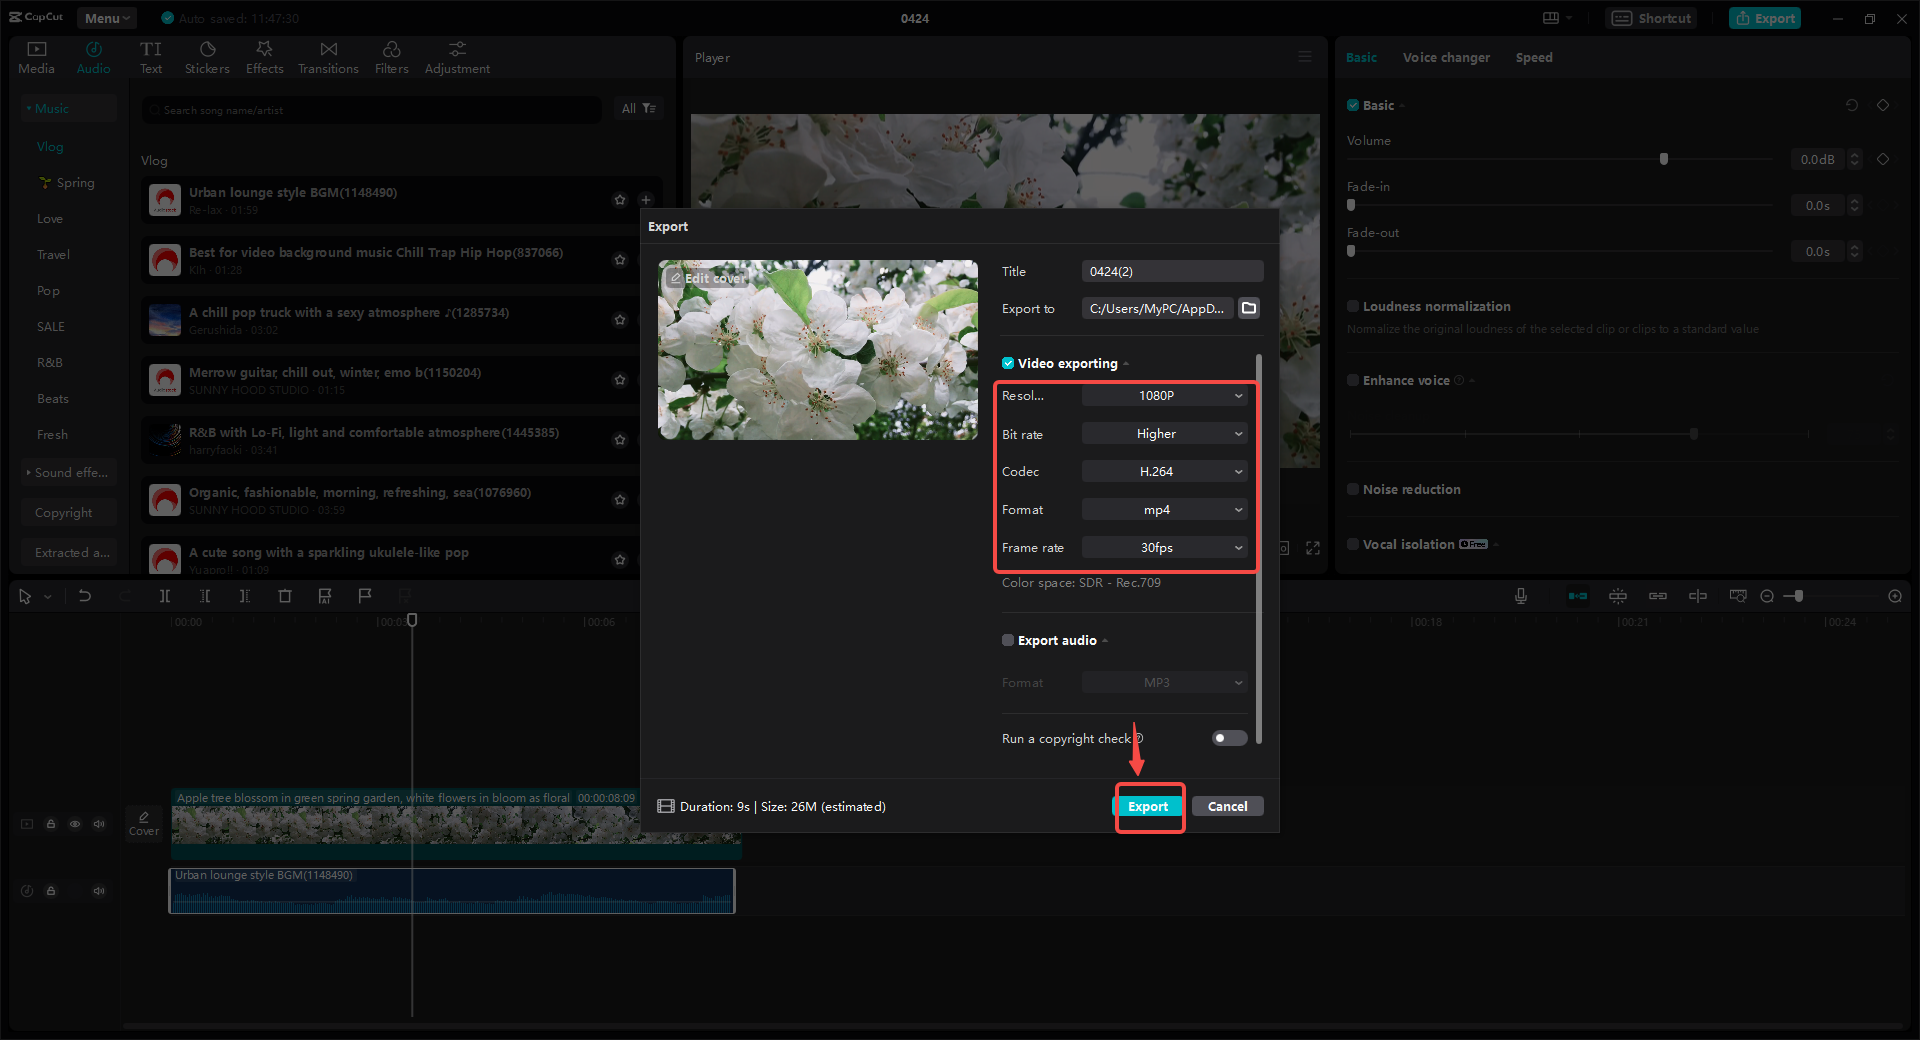The image size is (1920, 1040).
Task: Open the audio Format MP3 dropdown
Action: pyautogui.click(x=1164, y=683)
